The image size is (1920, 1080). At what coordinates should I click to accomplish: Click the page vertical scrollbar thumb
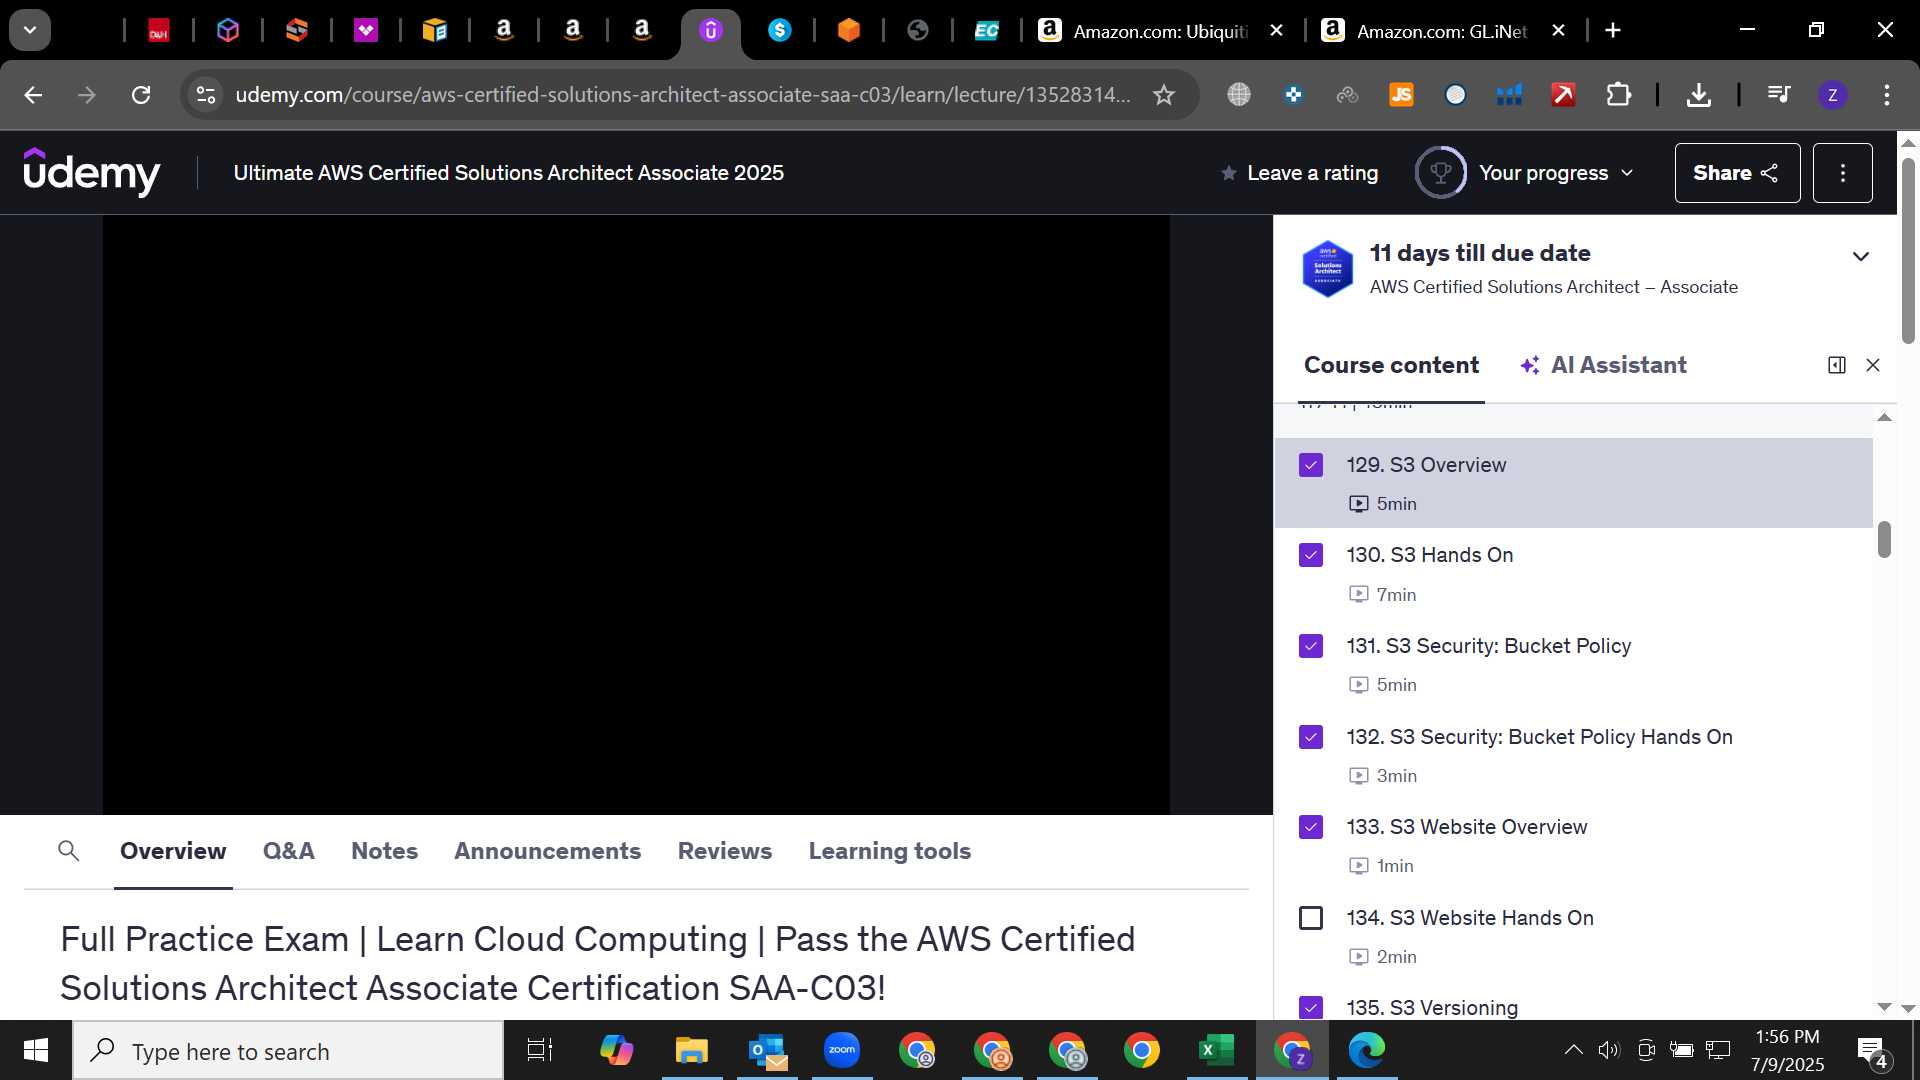1907,250
